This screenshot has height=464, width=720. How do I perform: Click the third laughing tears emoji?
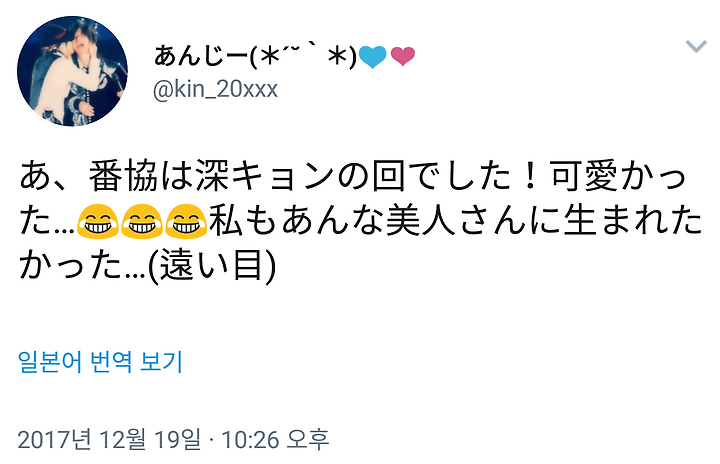[x=186, y=221]
